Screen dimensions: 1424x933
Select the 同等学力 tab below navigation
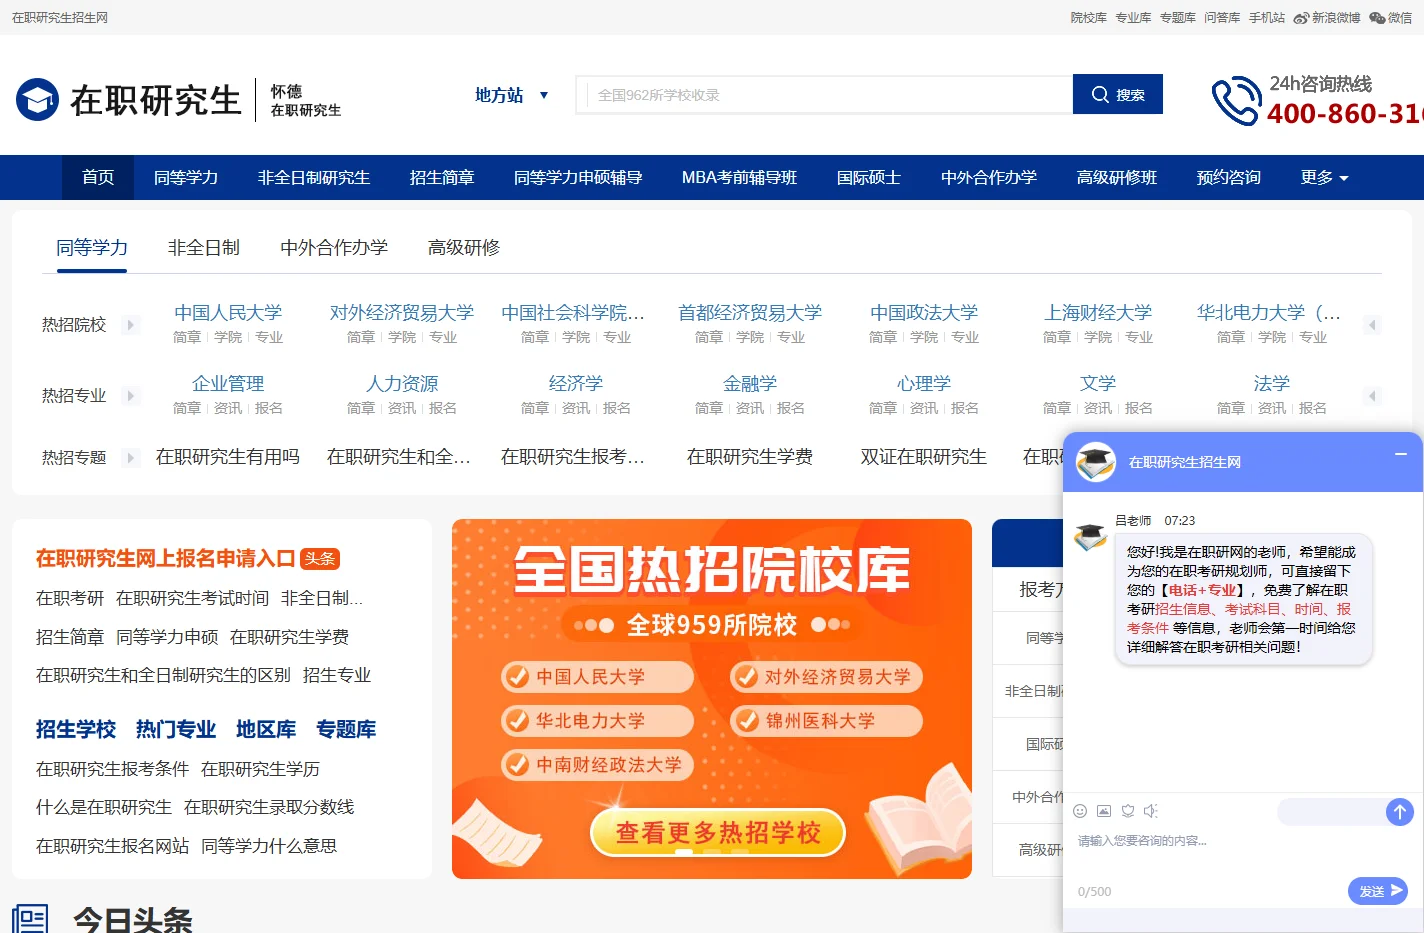[92, 247]
